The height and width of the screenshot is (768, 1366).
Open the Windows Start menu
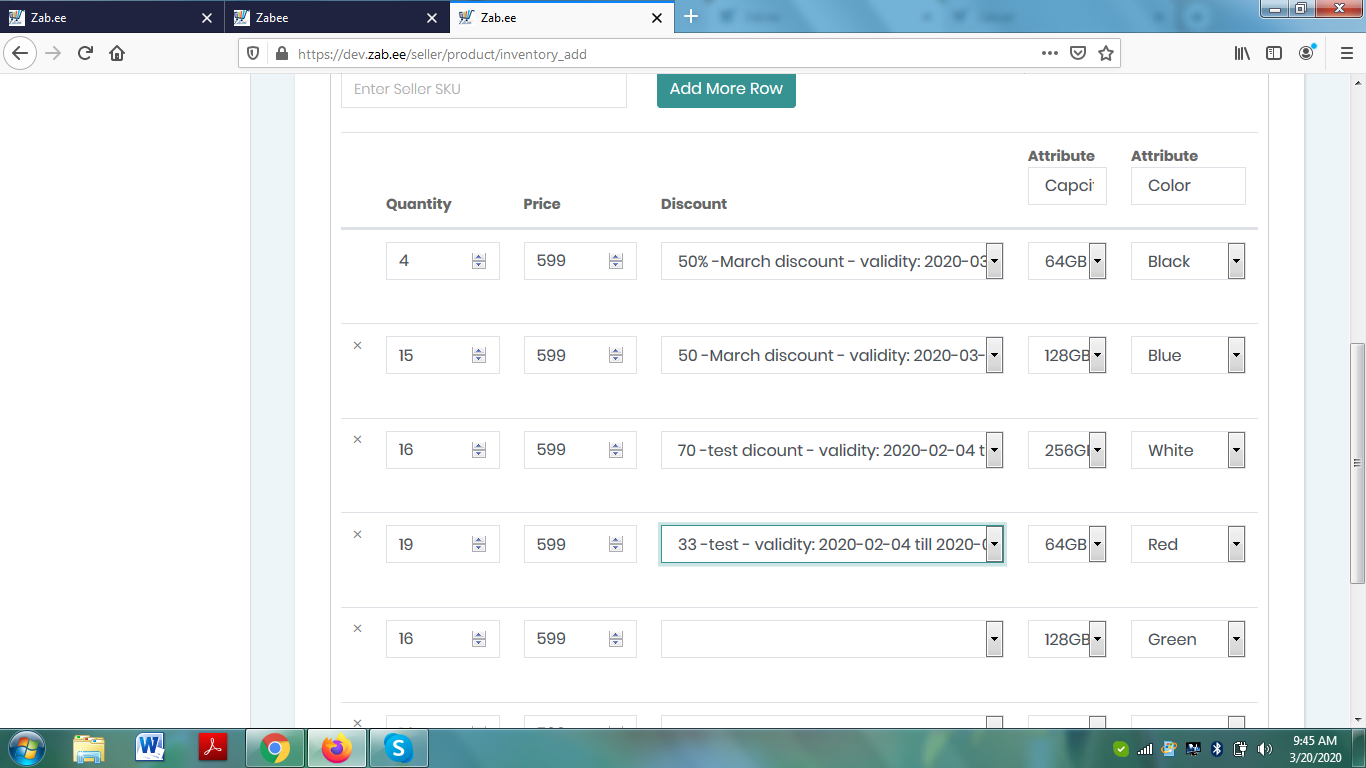tap(26, 748)
